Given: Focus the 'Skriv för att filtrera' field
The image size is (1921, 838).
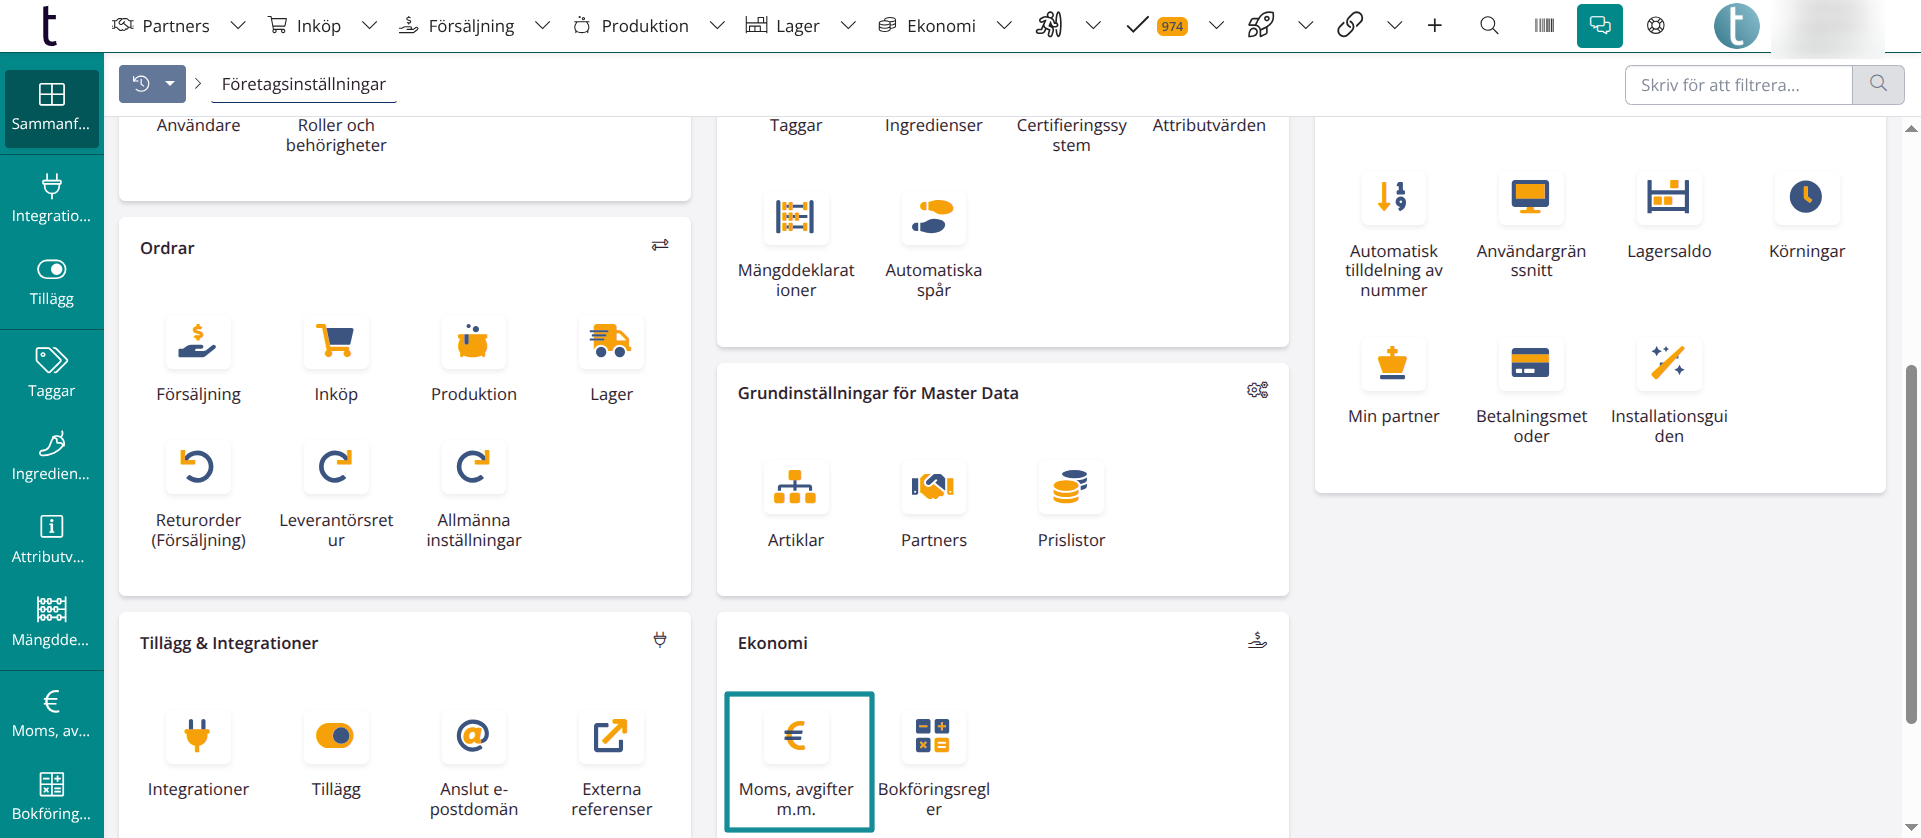Looking at the screenshot, I should pyautogui.click(x=1738, y=85).
